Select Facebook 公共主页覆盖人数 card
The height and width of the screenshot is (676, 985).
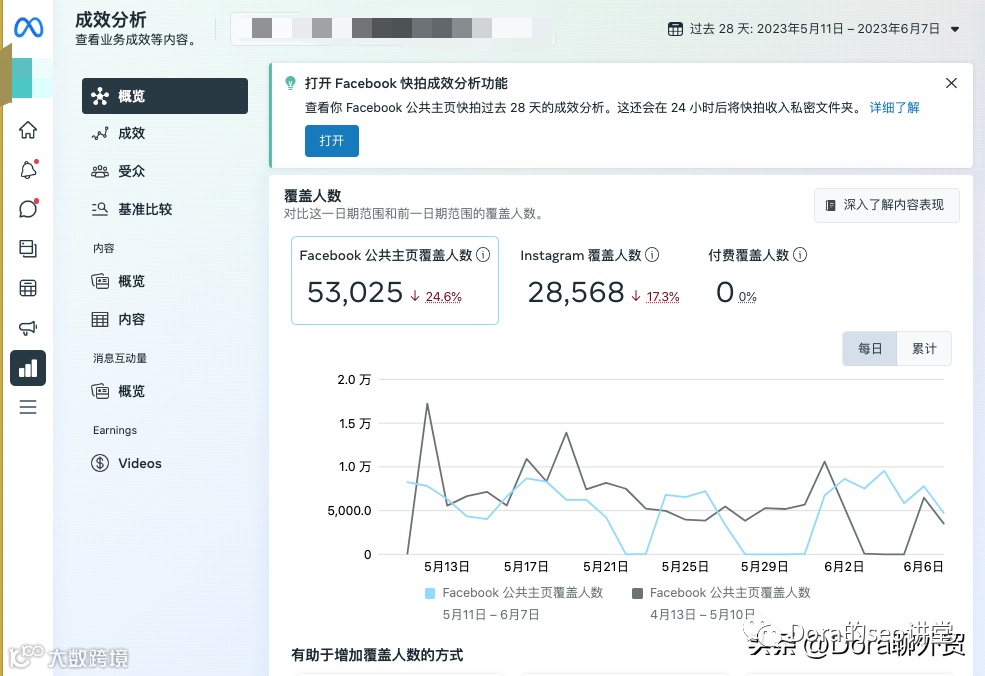pyautogui.click(x=395, y=280)
